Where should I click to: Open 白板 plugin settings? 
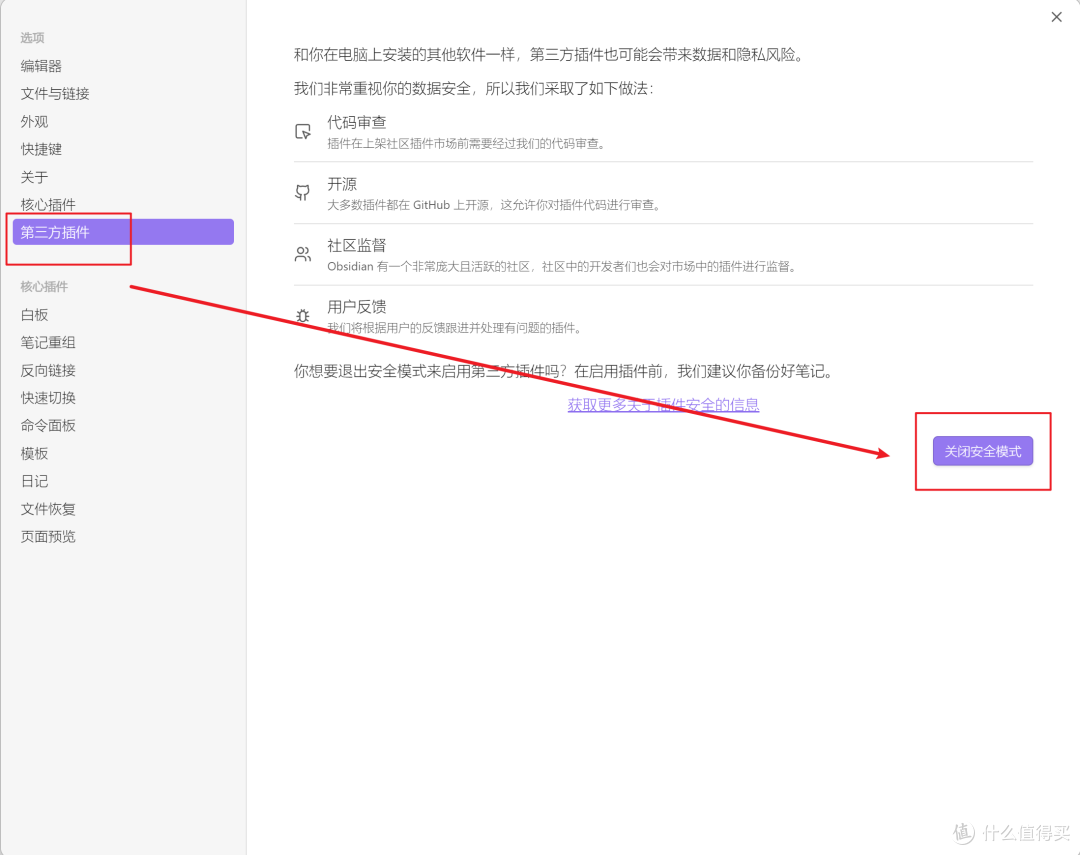coord(35,315)
